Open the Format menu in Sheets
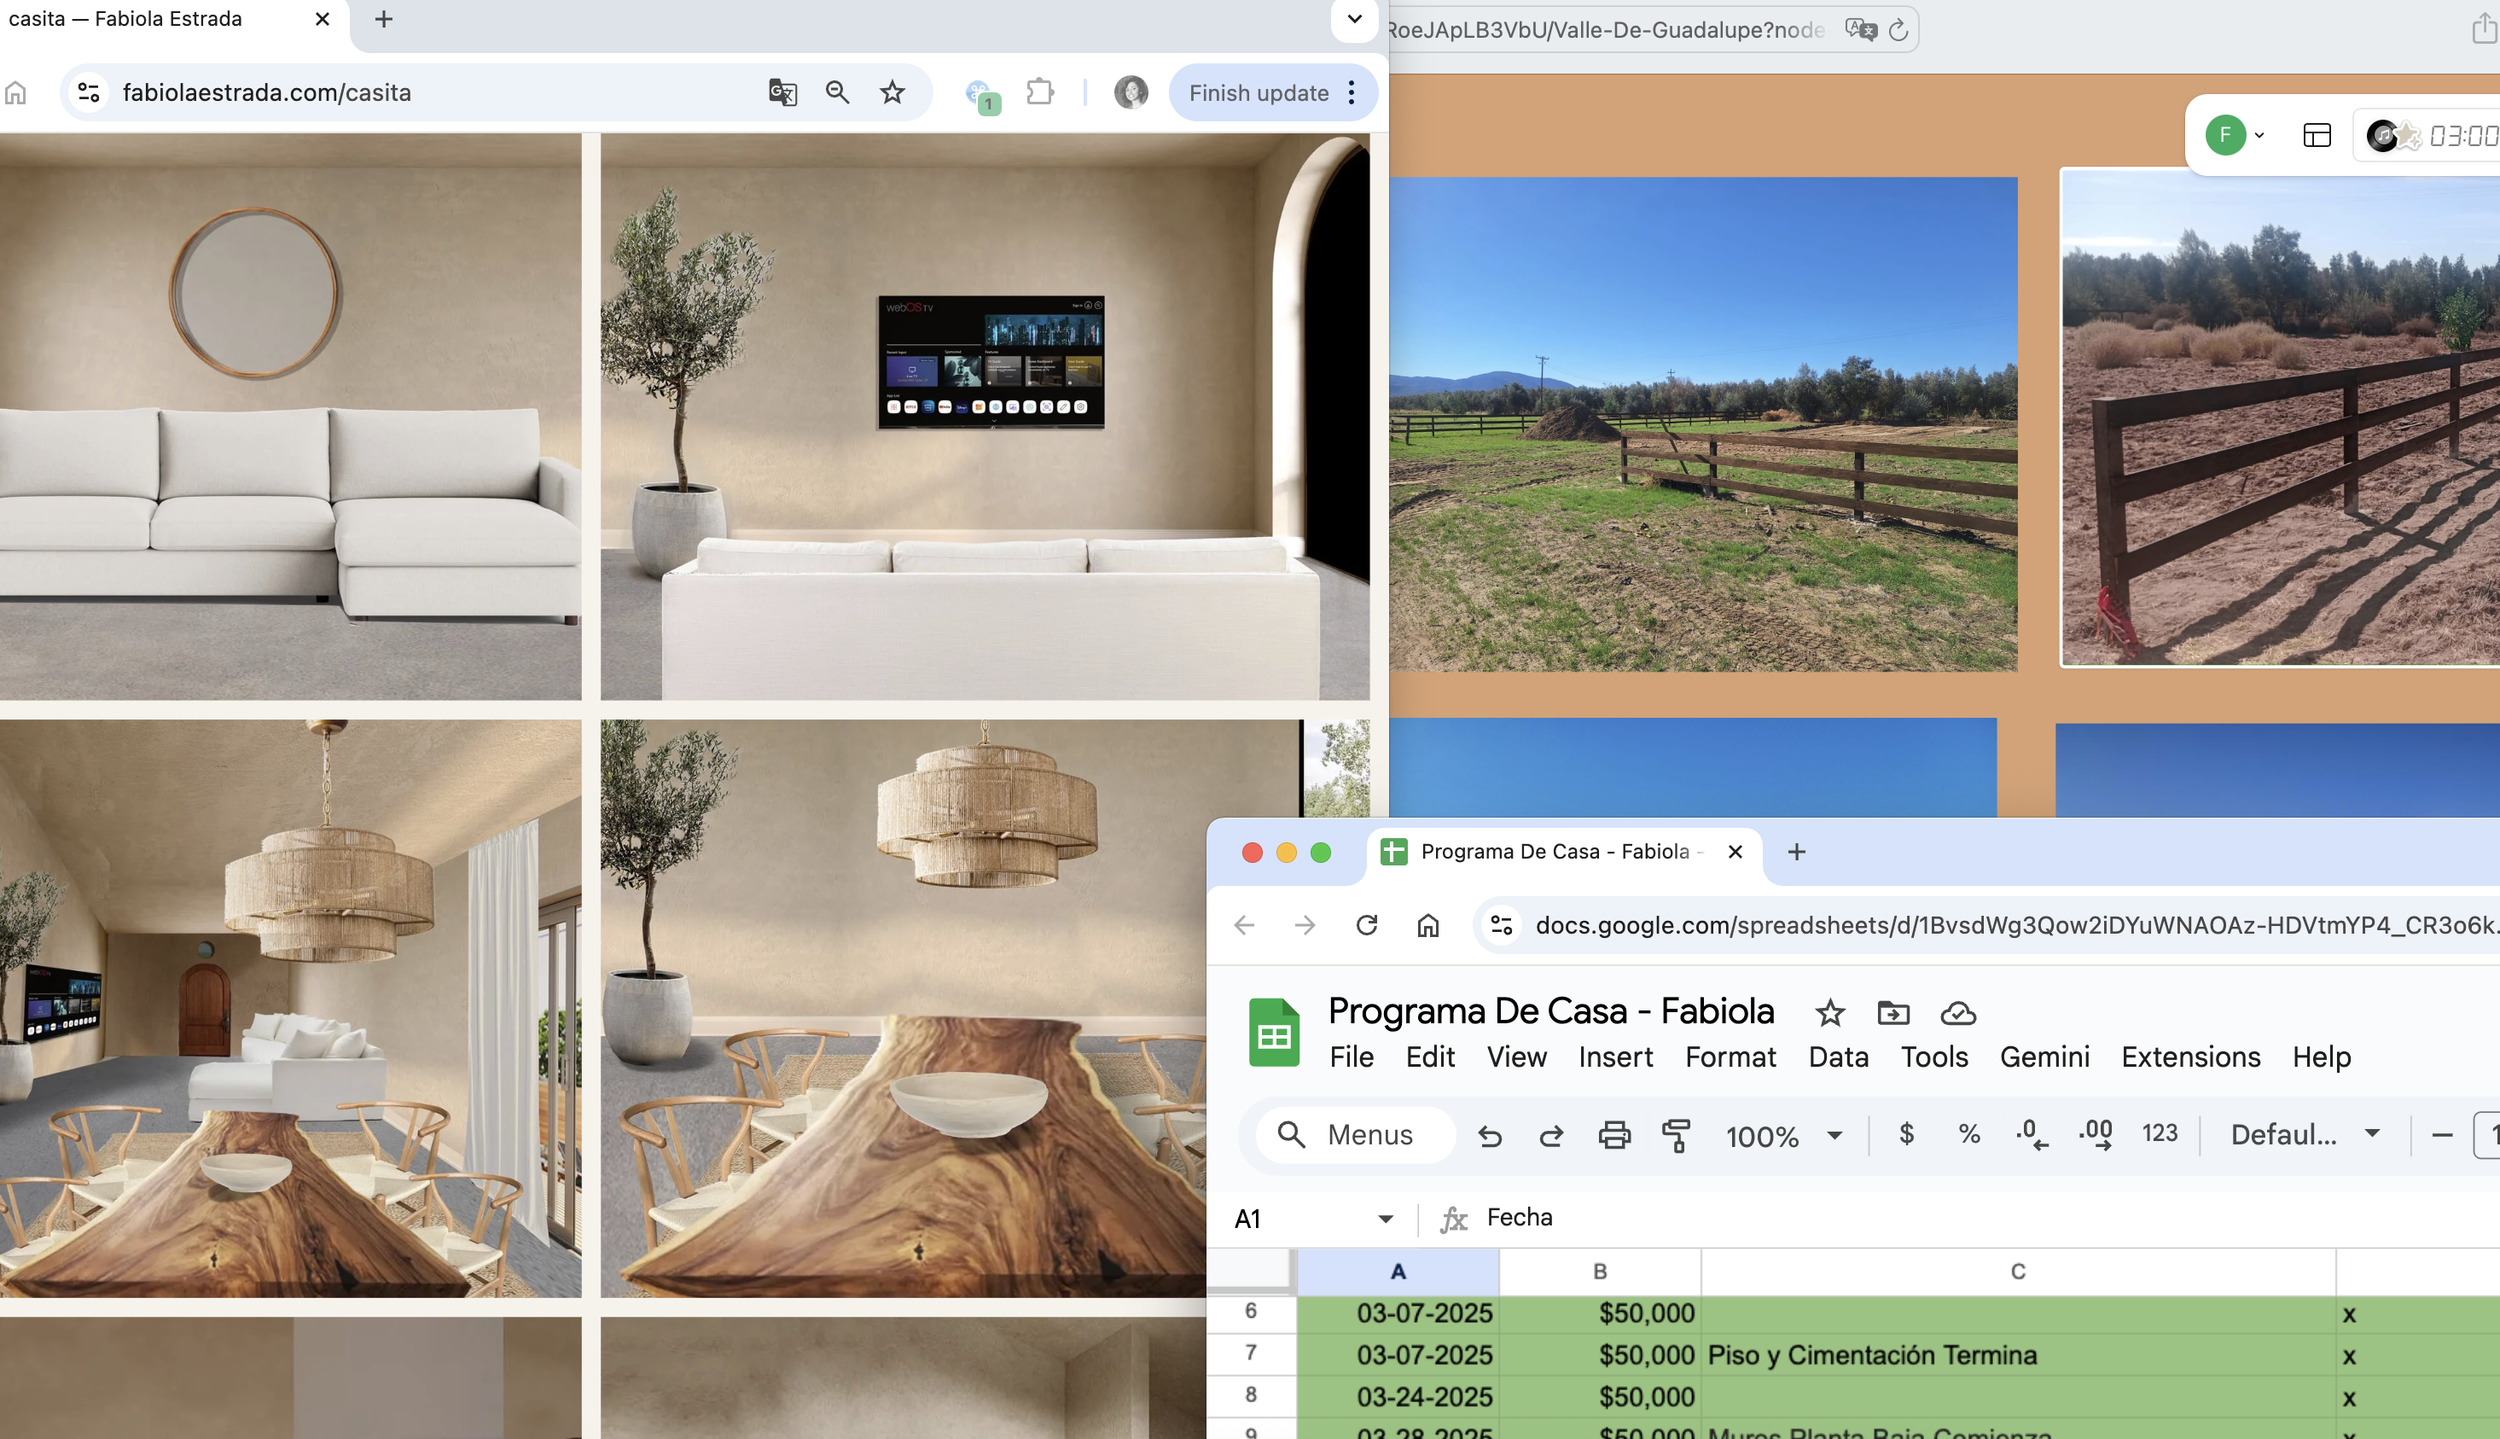The image size is (2500, 1439). [1730, 1057]
